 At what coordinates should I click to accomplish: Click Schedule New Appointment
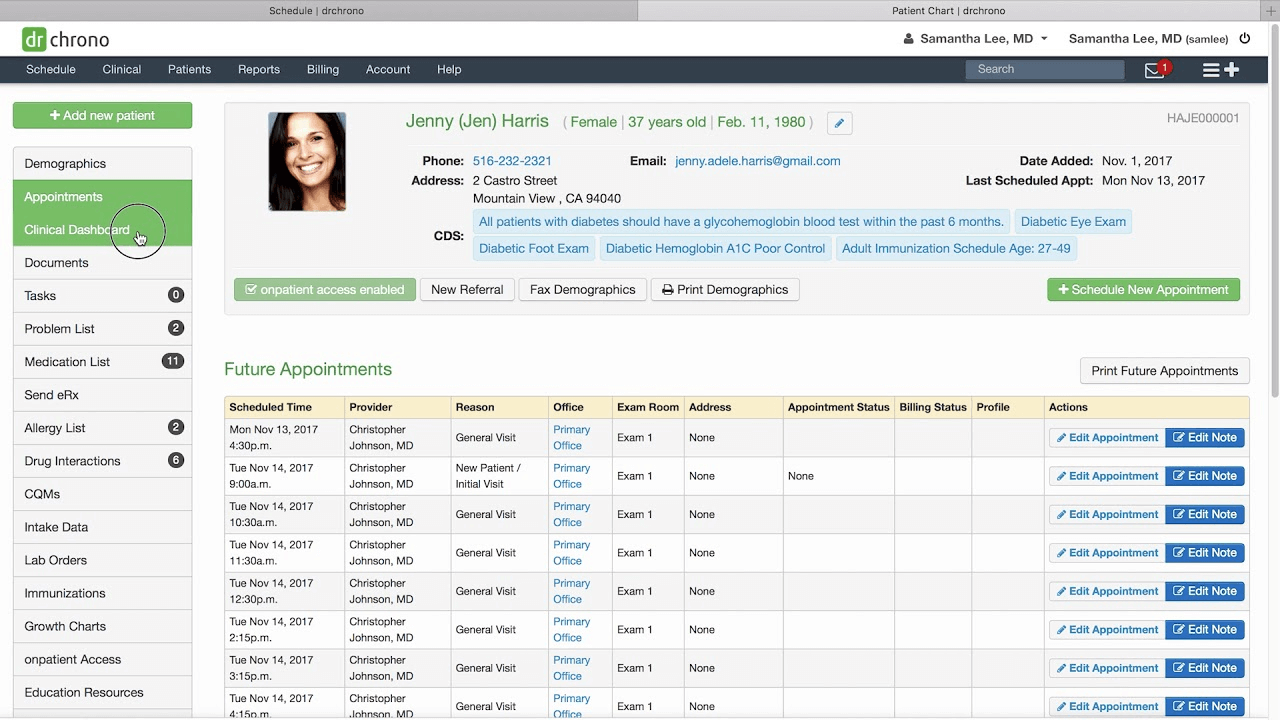pyautogui.click(x=1143, y=289)
